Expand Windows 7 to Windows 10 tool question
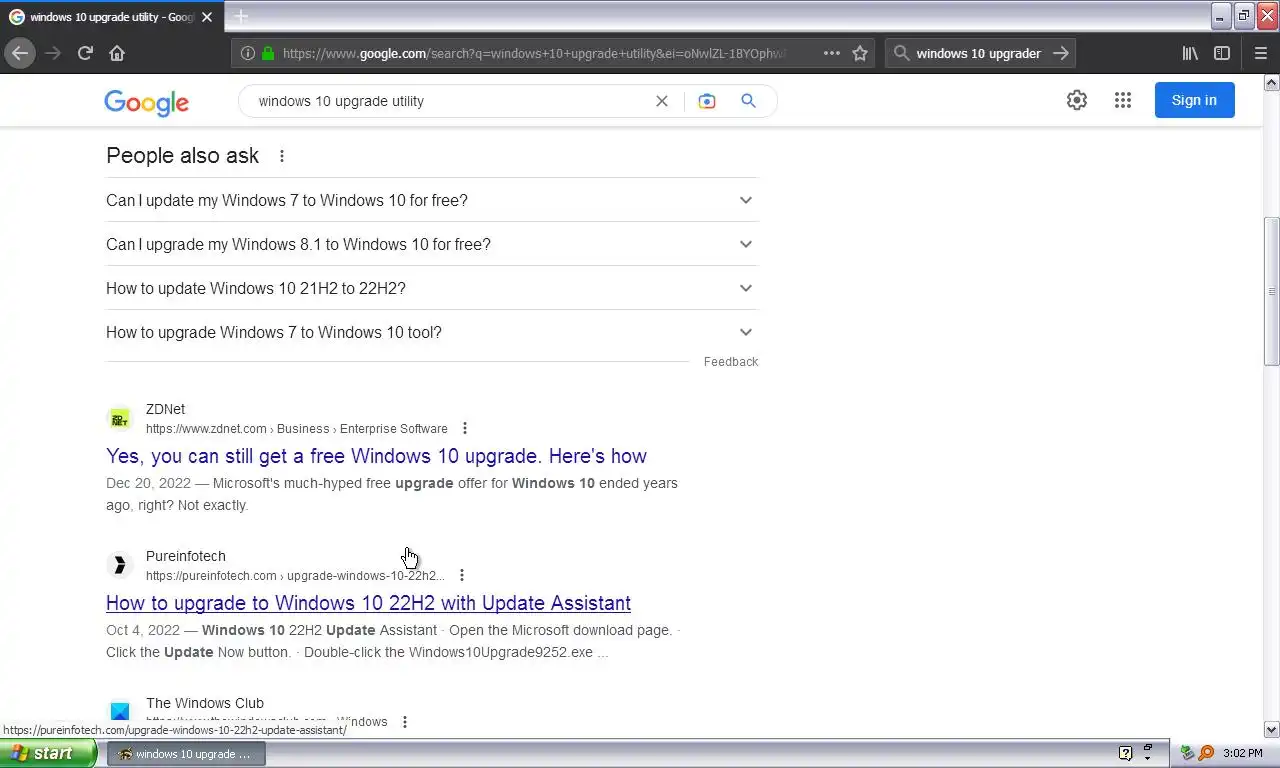The image size is (1280, 768). [x=432, y=332]
